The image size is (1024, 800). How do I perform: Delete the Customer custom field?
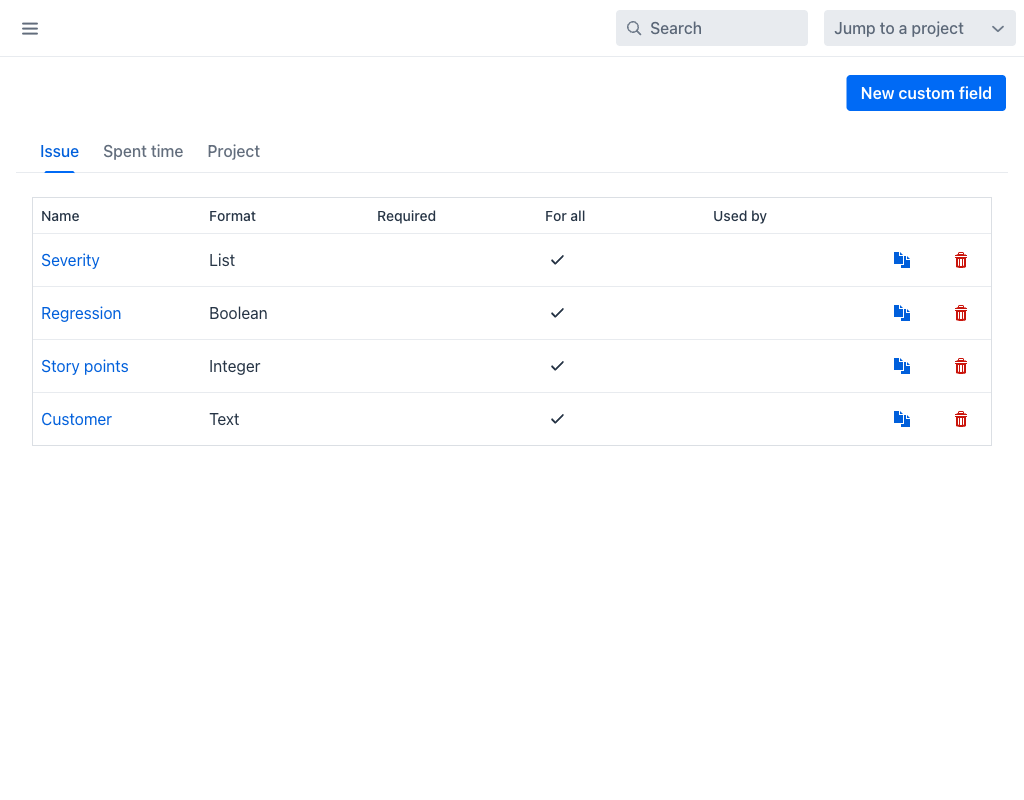961,419
